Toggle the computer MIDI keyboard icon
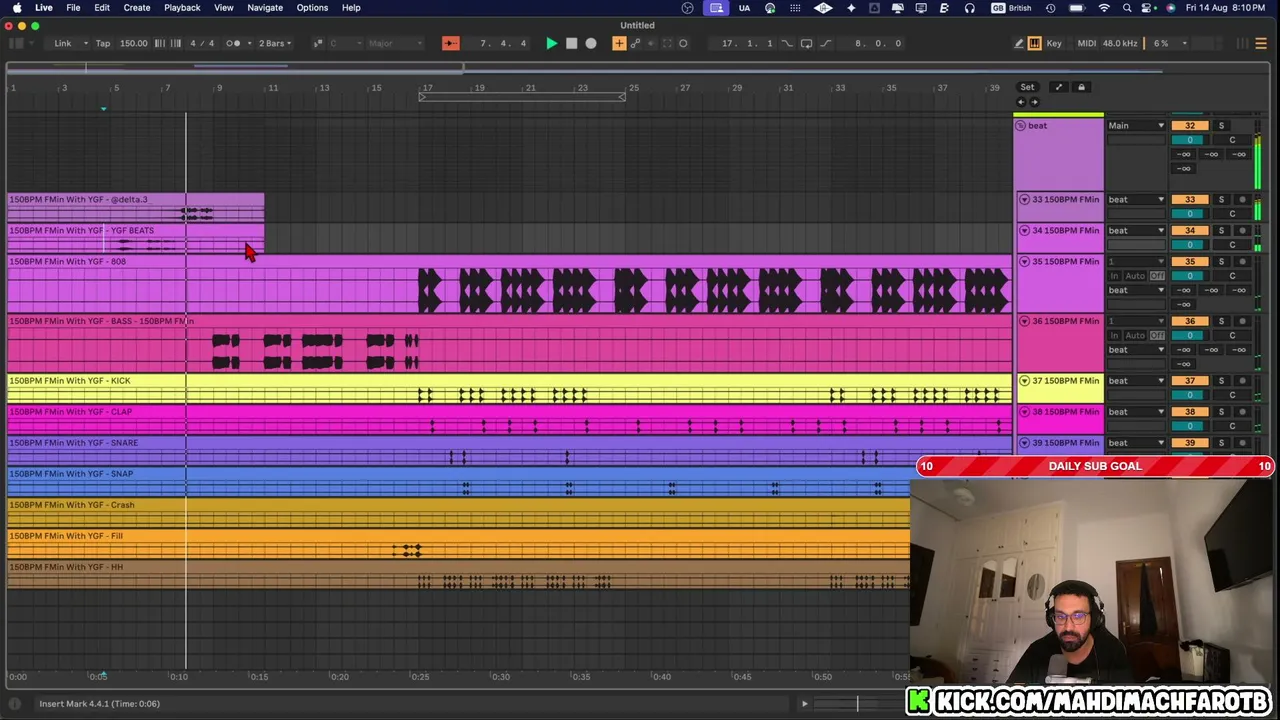 coord(1035,43)
